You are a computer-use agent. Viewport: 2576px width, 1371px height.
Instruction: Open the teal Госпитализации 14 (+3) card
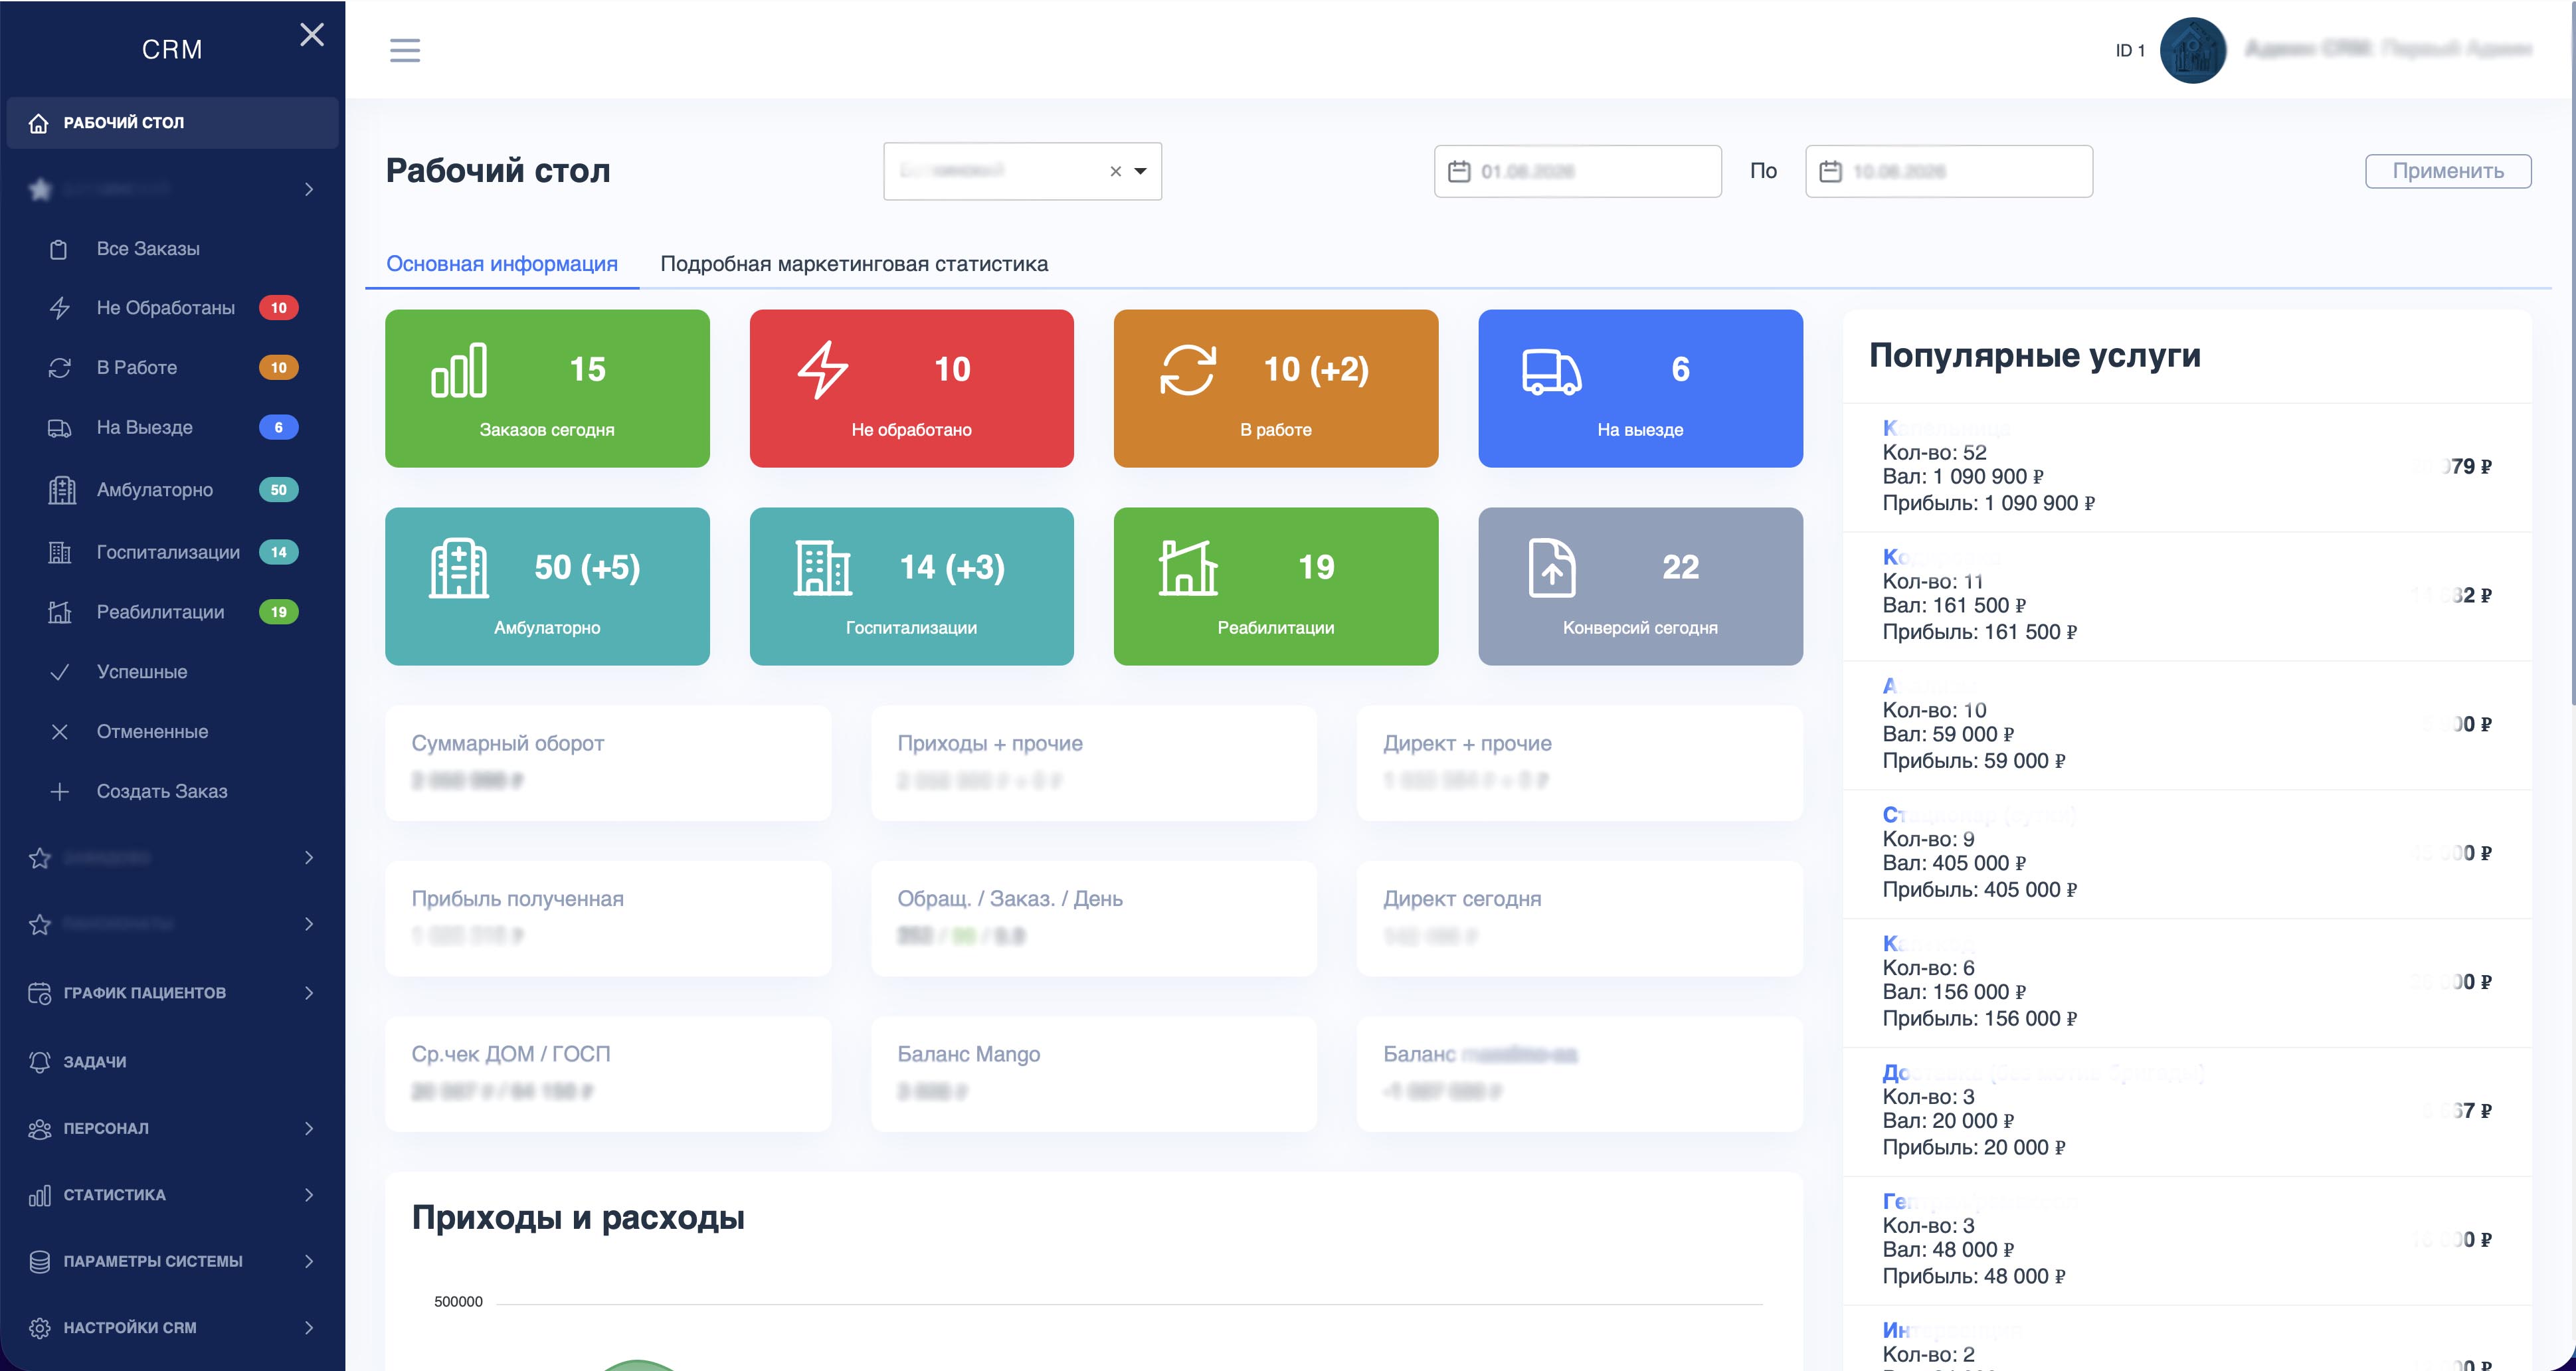tap(912, 586)
